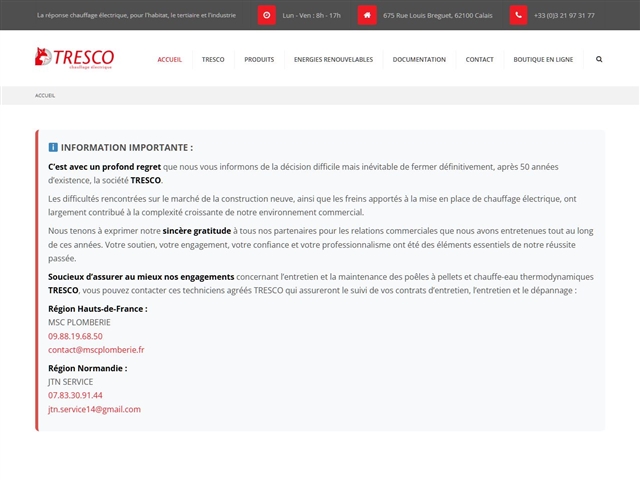Open the TRESCO menu item
This screenshot has height=480, width=640.
[213, 60]
